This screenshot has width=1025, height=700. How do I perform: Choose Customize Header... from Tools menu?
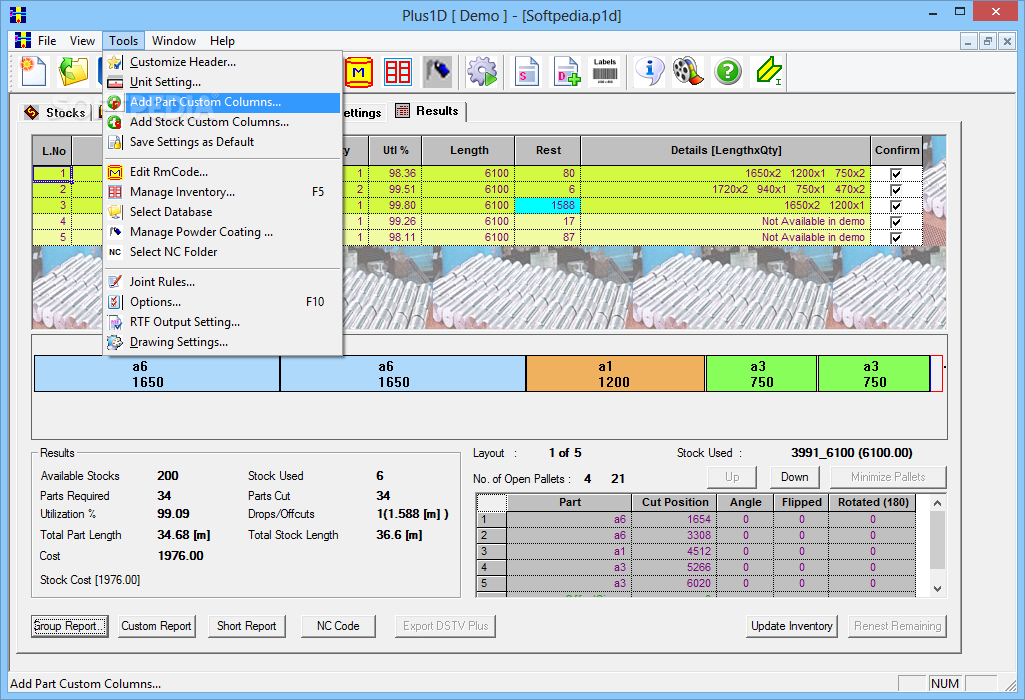coord(222,62)
